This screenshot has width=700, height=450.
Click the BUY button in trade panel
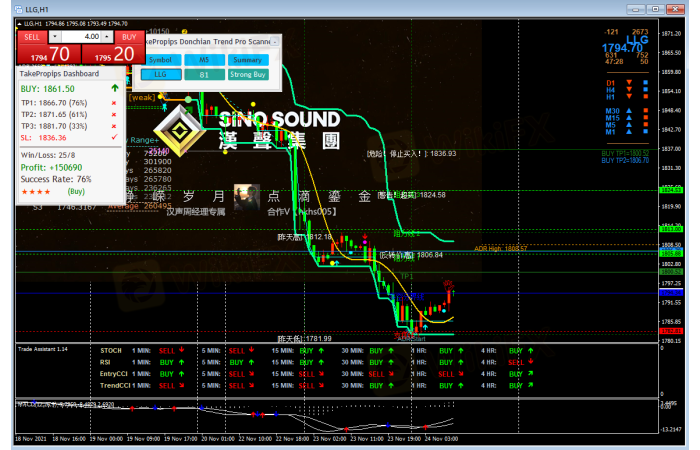tap(129, 36)
